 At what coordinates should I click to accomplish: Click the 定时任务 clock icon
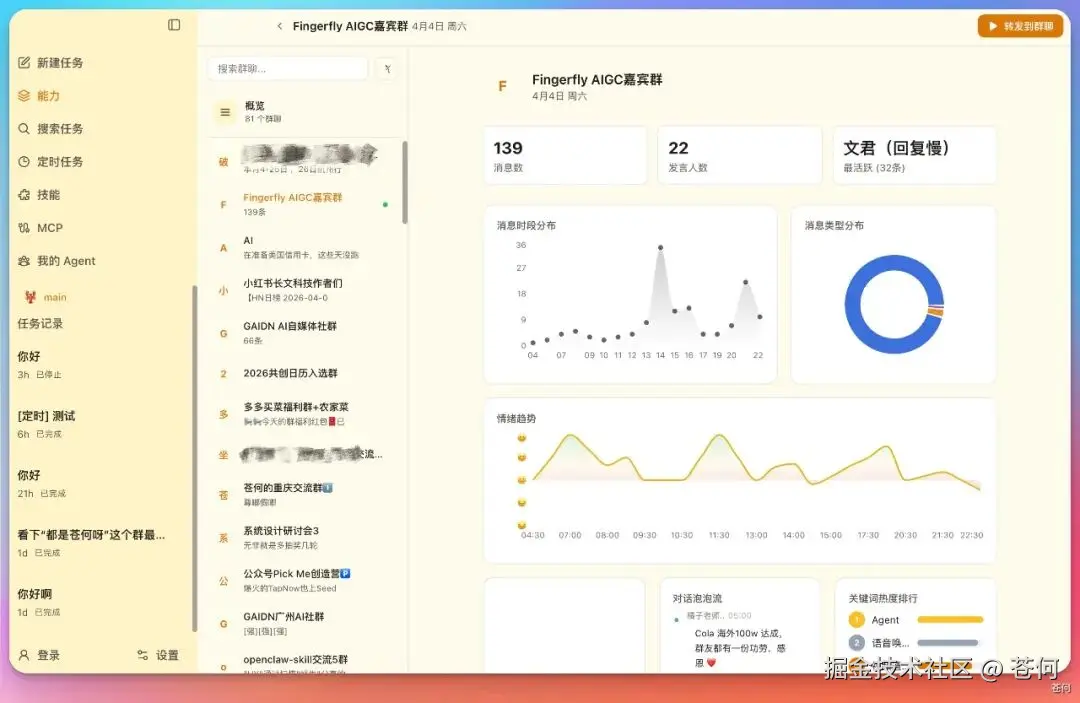[24, 161]
